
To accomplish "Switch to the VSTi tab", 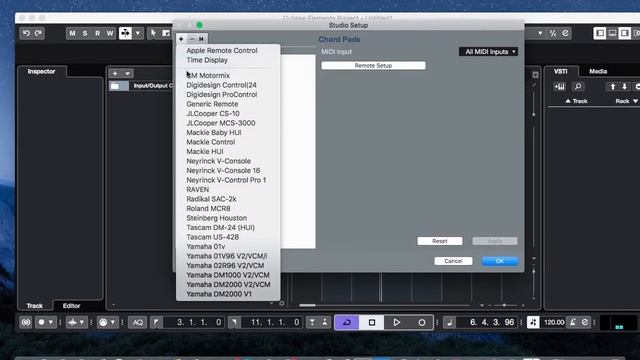I will pyautogui.click(x=560, y=71).
